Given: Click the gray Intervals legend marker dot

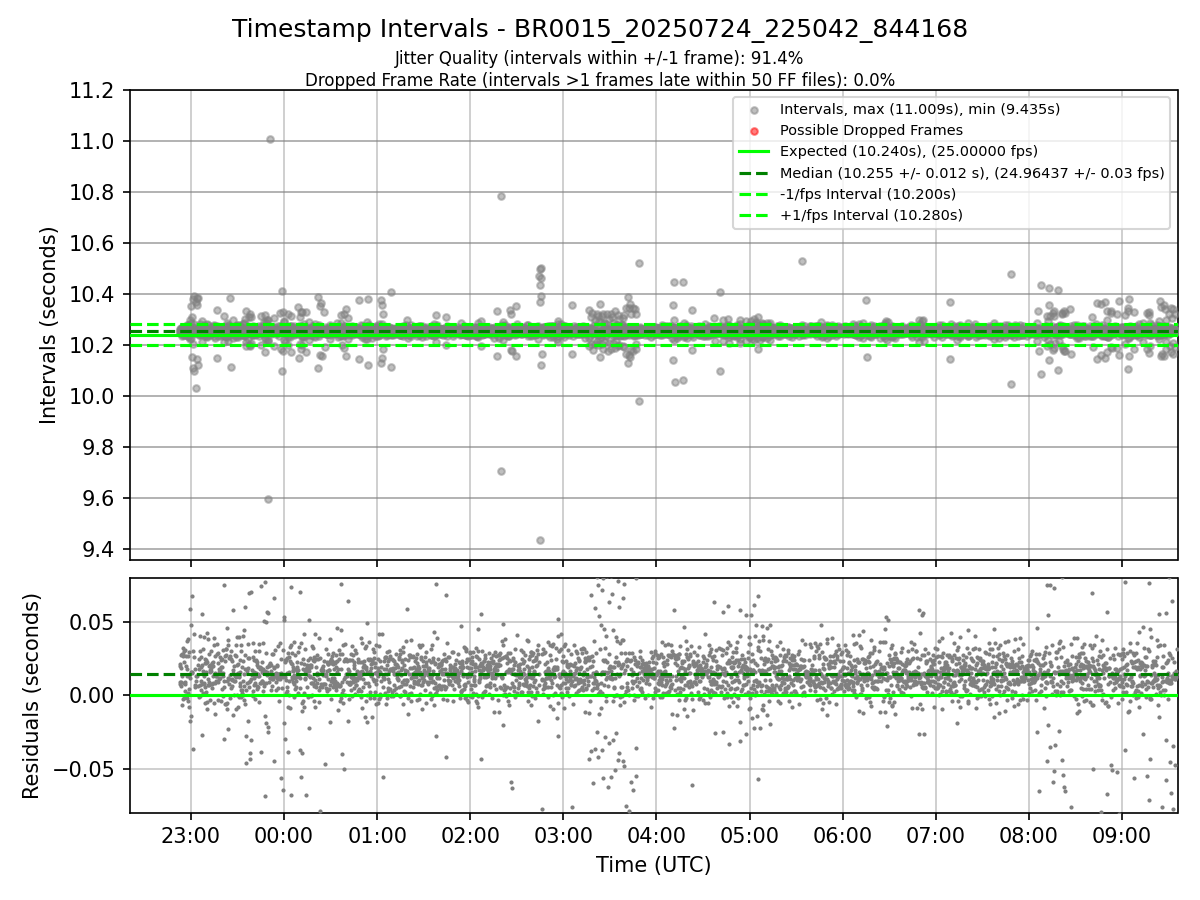Looking at the screenshot, I should pos(754,110).
